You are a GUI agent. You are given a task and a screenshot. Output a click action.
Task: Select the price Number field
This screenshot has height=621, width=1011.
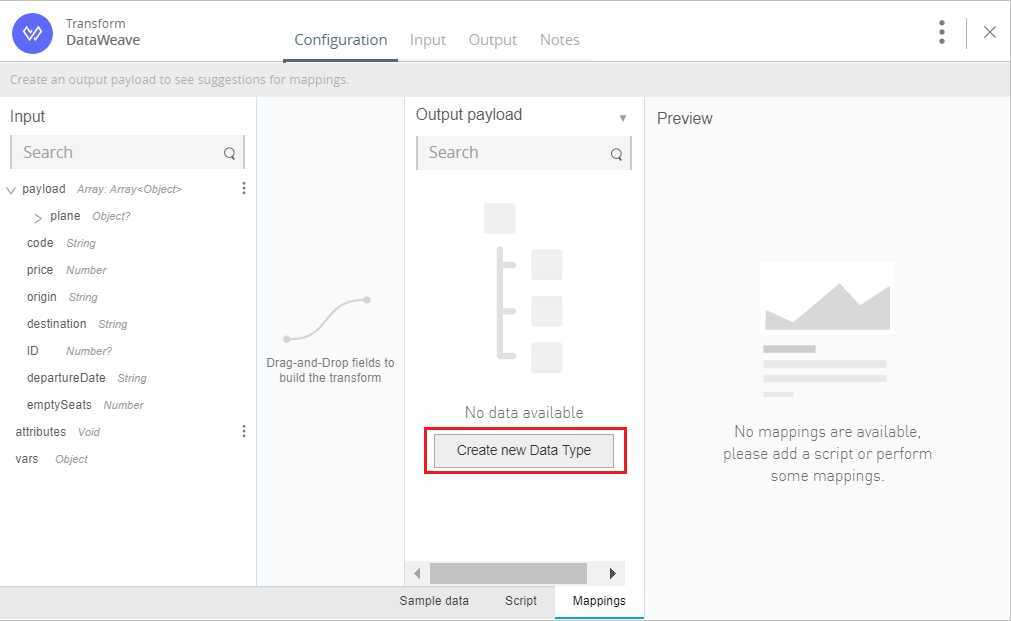(66, 270)
